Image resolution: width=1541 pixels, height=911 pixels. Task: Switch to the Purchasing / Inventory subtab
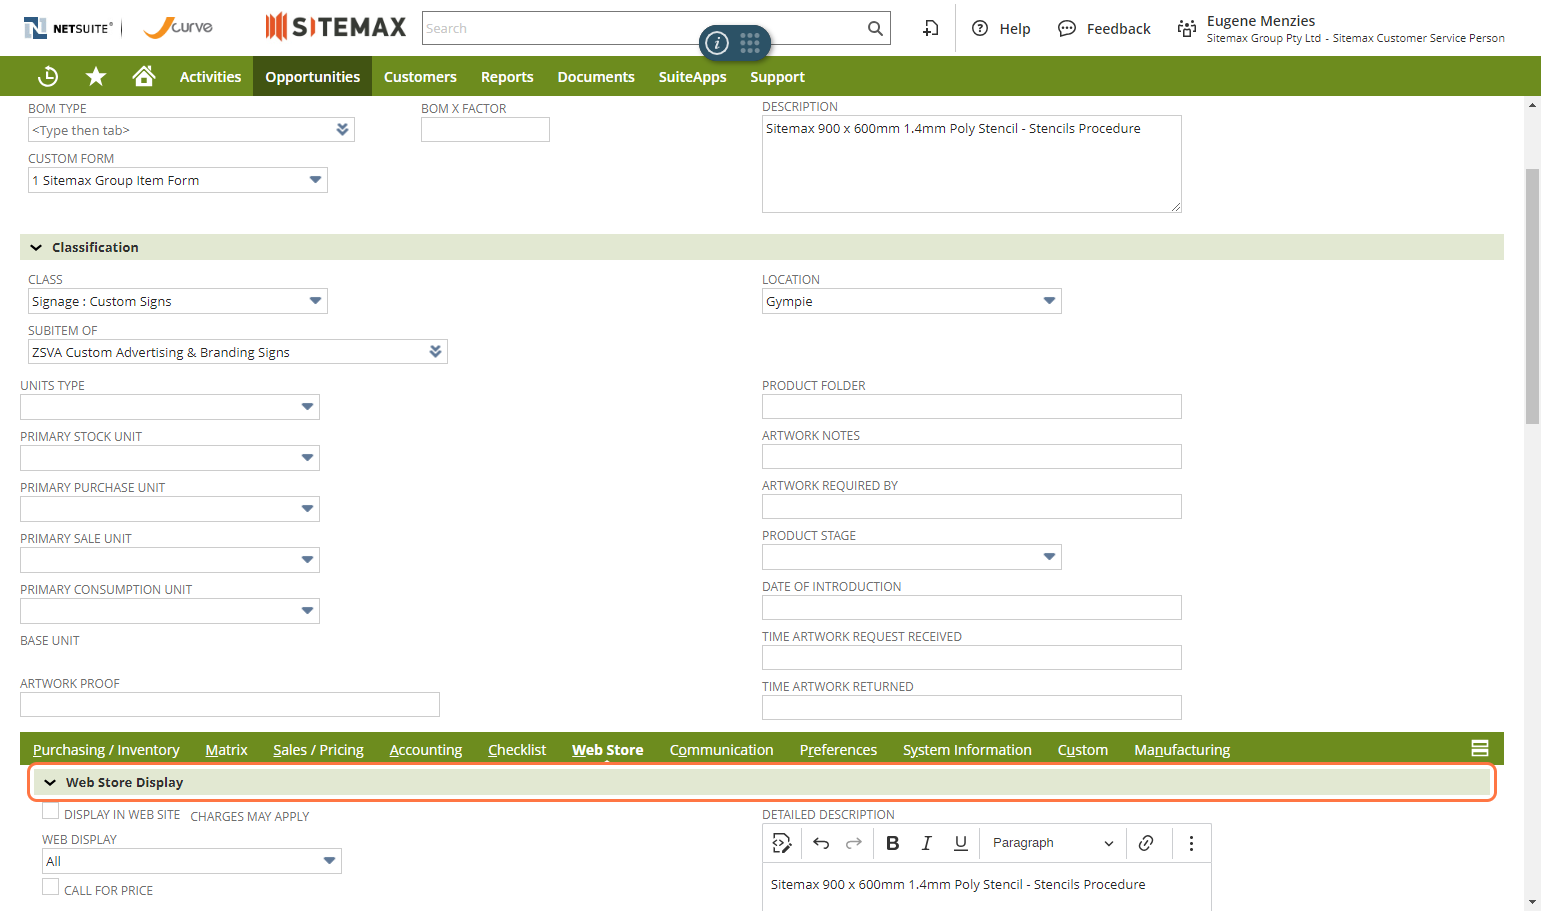[106, 750]
